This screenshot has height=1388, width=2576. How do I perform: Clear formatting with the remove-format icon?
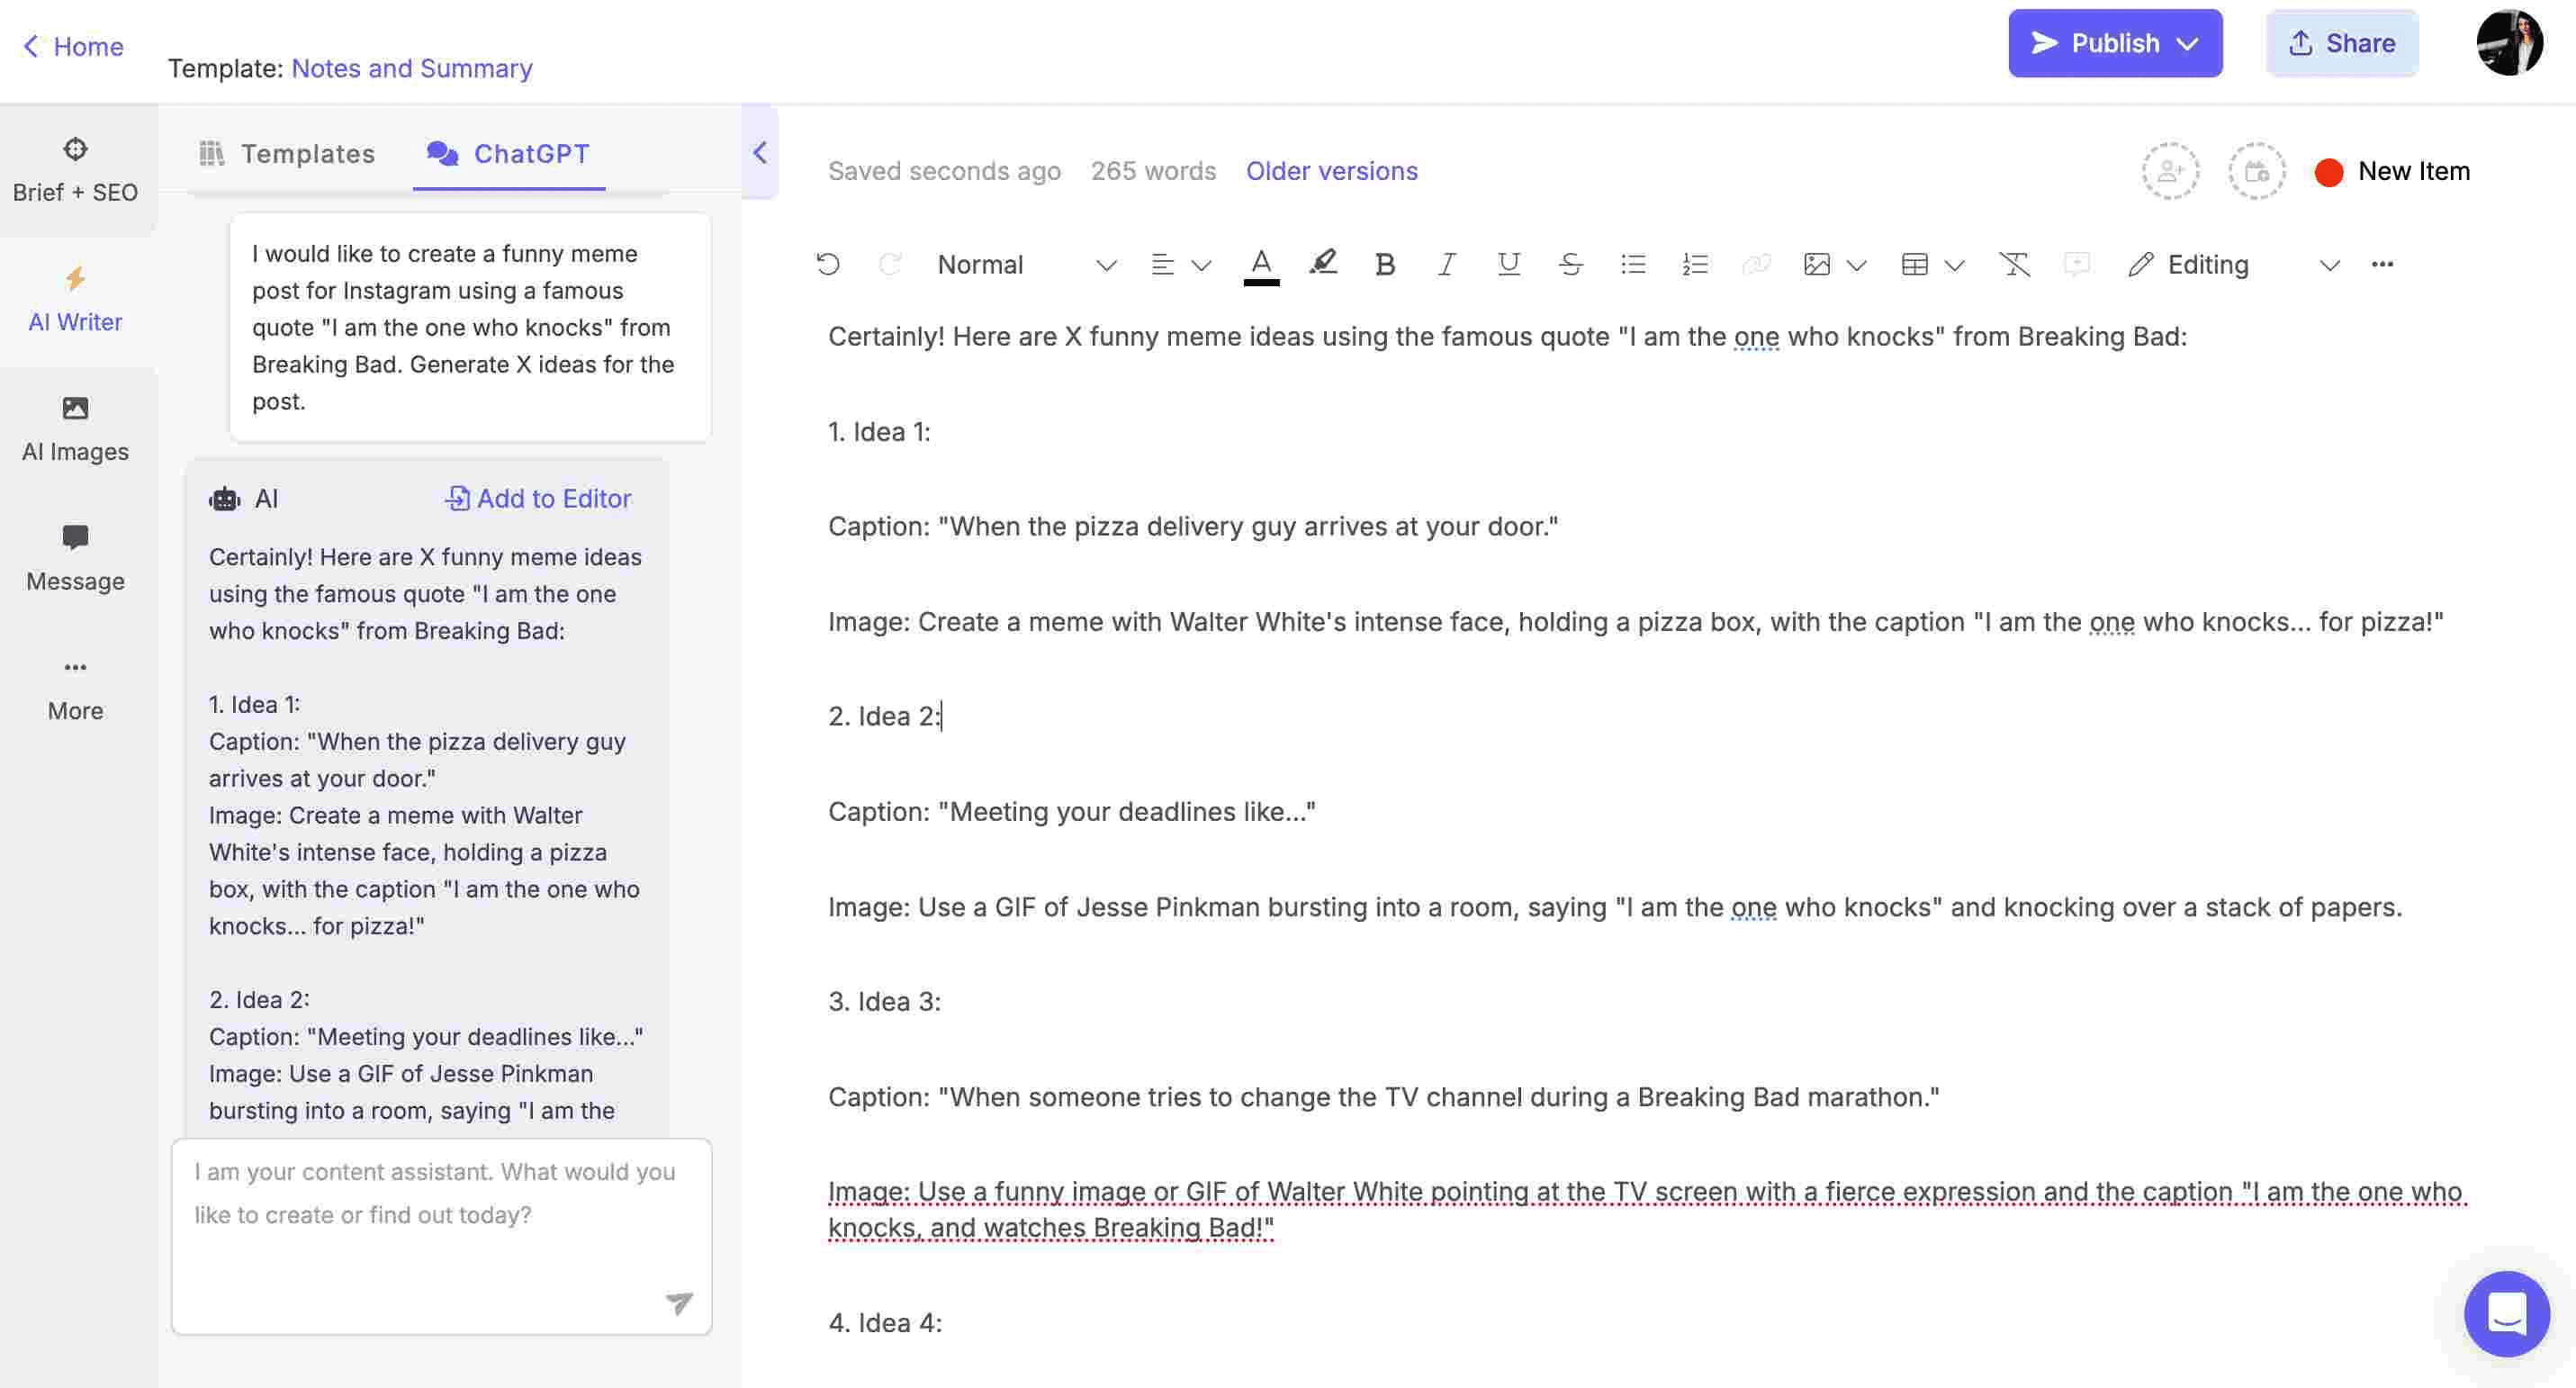click(2014, 264)
